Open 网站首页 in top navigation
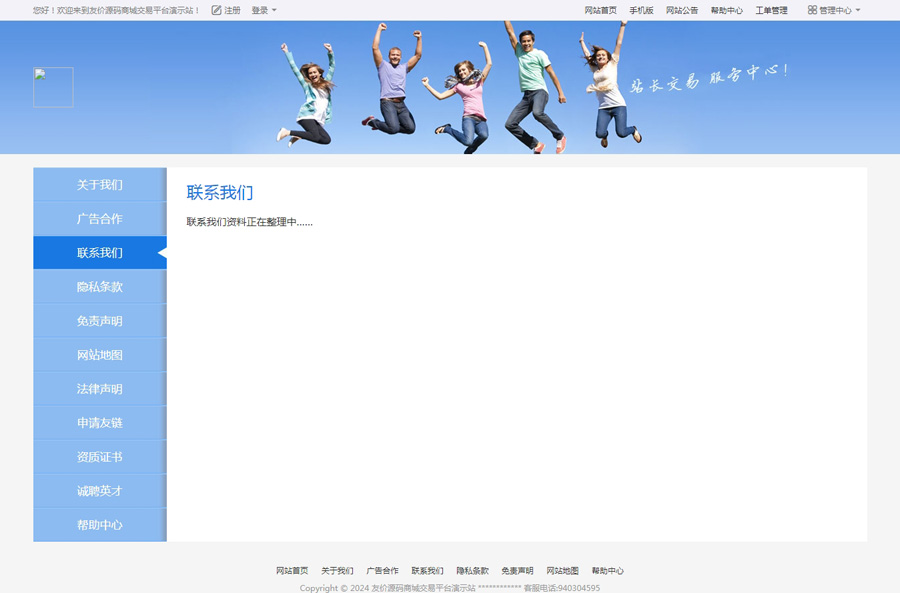900x593 pixels. 600,10
